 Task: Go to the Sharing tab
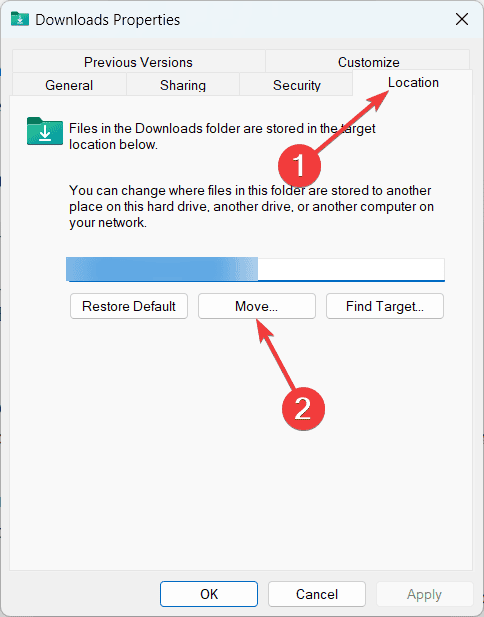pyautogui.click(x=183, y=85)
